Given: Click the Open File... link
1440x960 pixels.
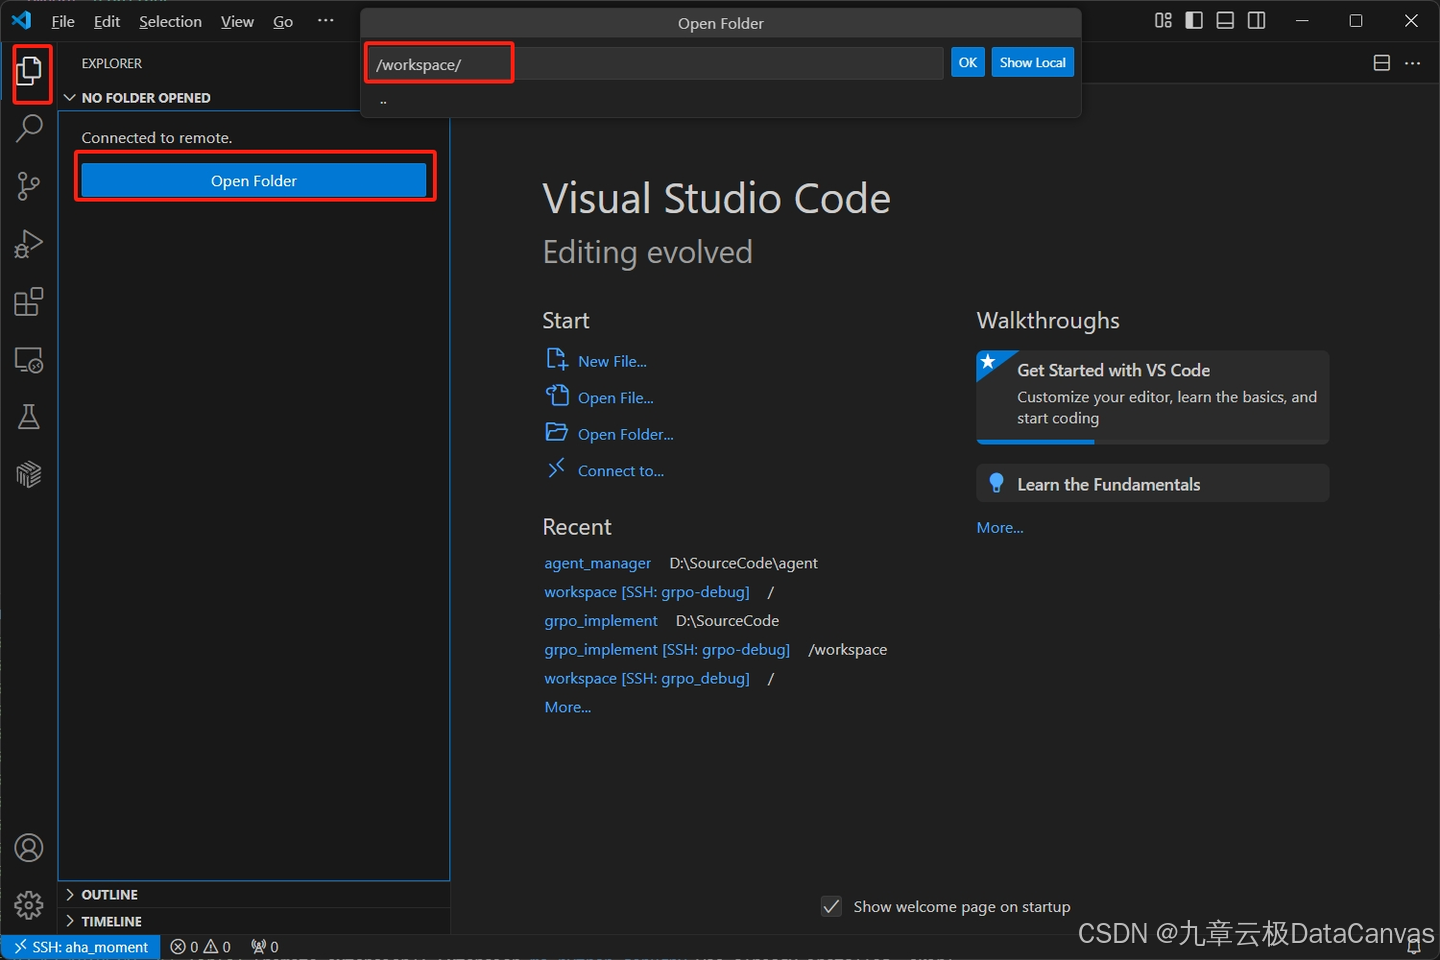Looking at the screenshot, I should click(616, 398).
